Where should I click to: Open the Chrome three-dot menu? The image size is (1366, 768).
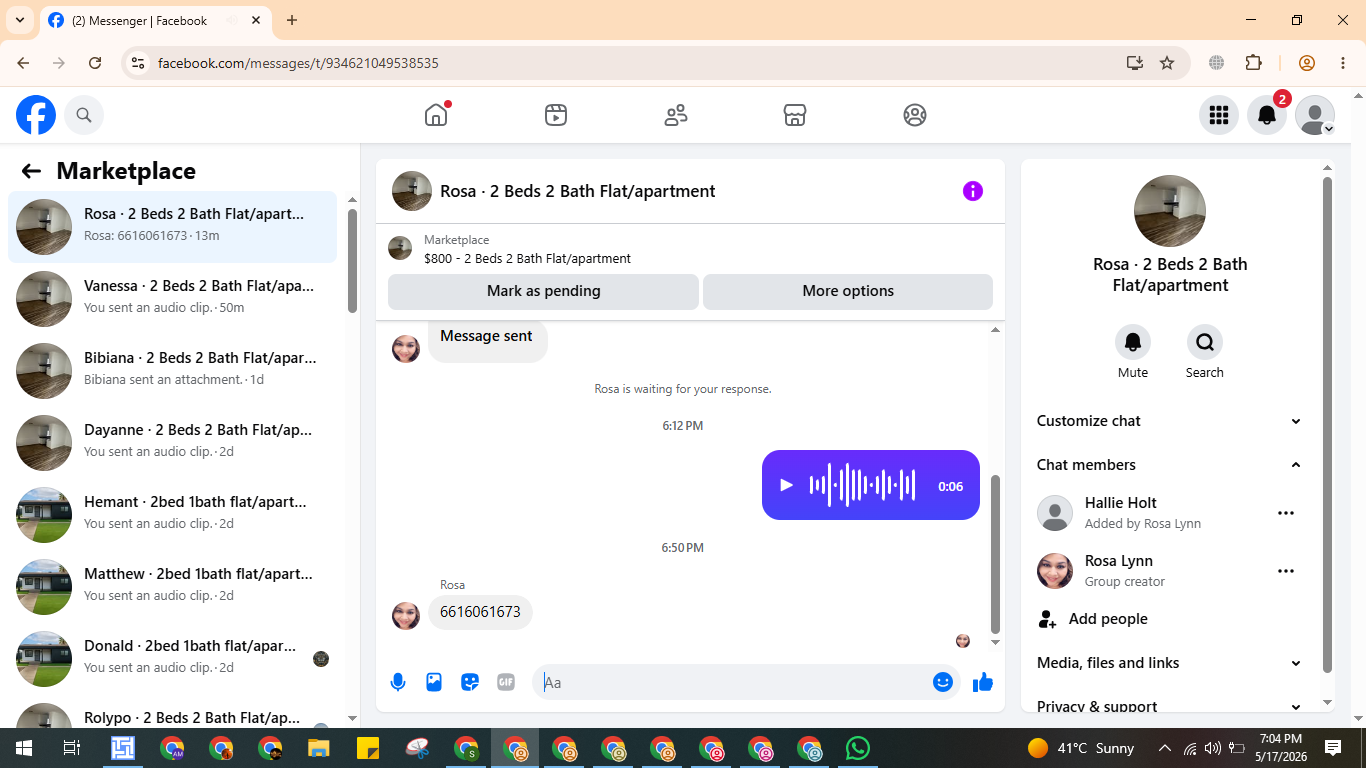coord(1343,63)
